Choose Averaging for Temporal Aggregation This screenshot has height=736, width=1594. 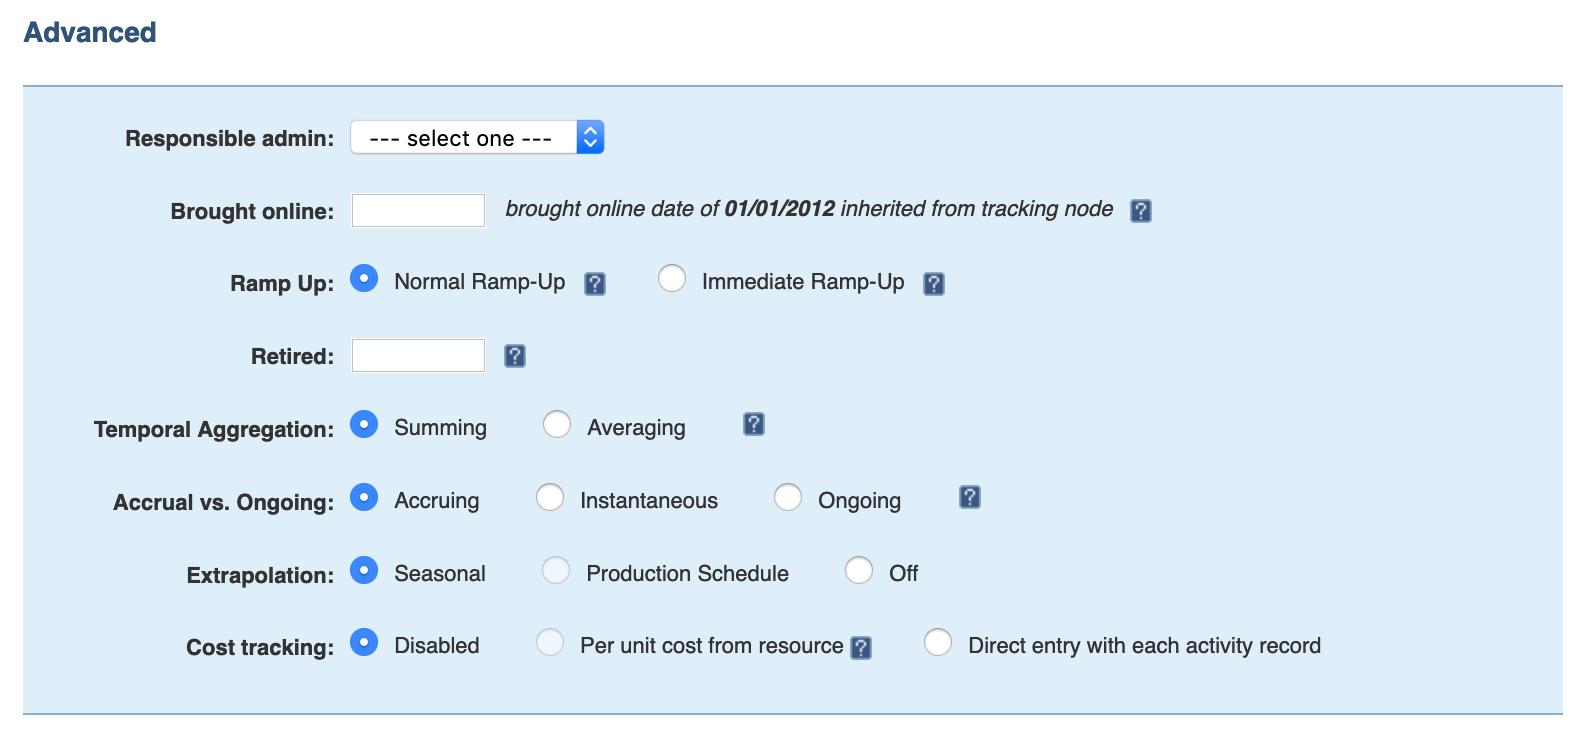pyautogui.click(x=557, y=425)
